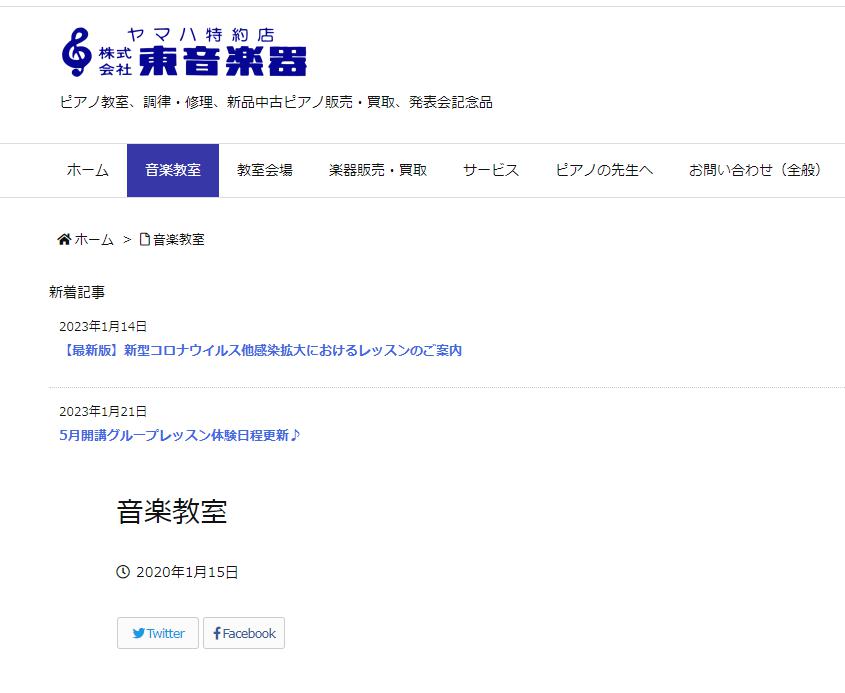Open the 新型コロナウイルス lesson notice article

(260, 351)
